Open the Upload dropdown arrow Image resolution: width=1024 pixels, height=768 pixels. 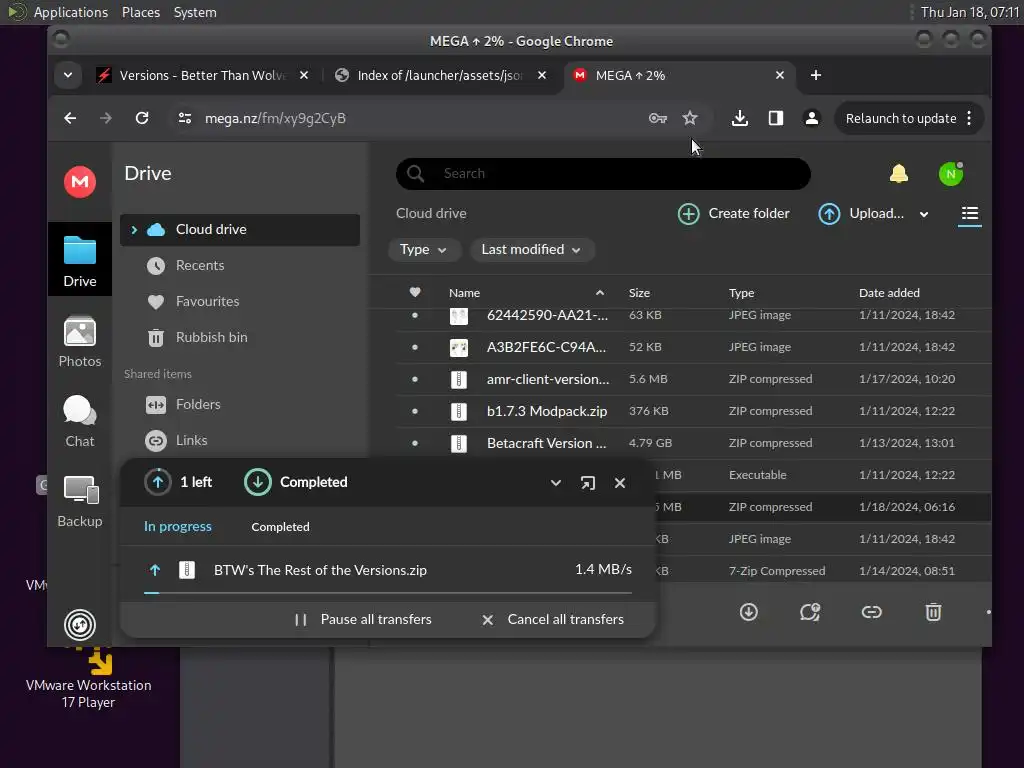pyautogui.click(x=923, y=214)
